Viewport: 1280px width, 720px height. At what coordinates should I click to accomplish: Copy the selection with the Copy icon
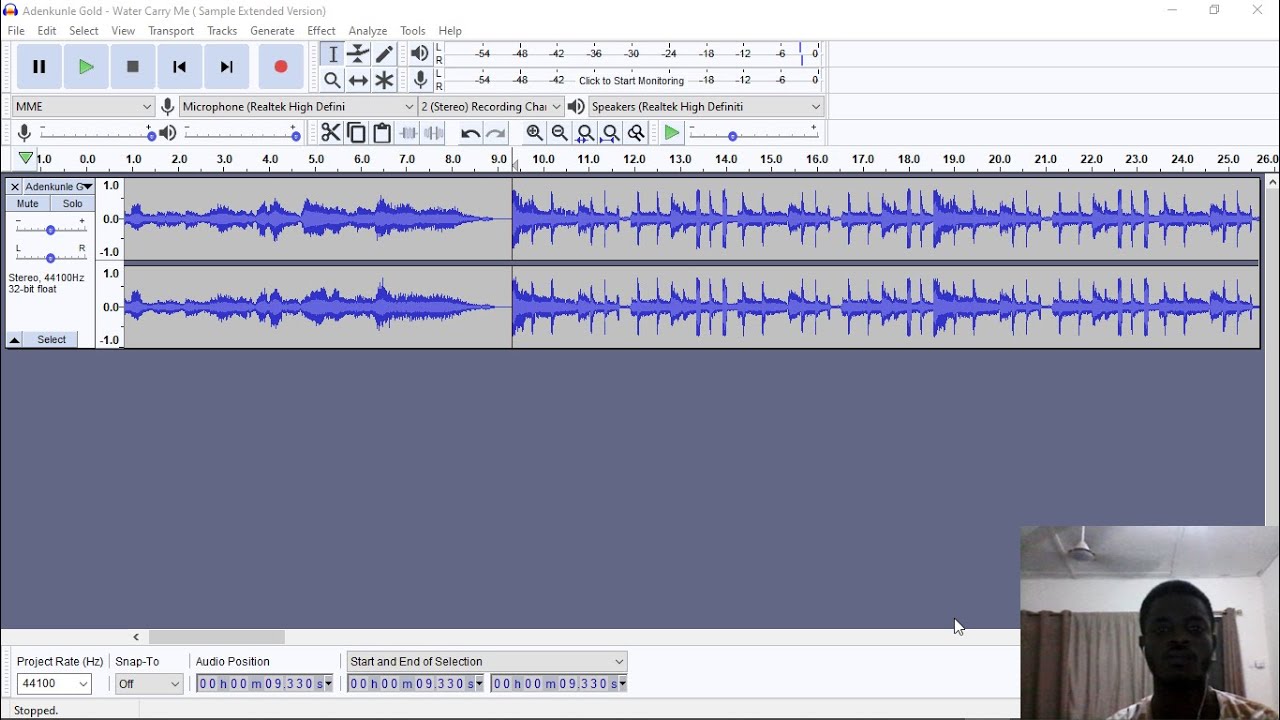[356, 133]
